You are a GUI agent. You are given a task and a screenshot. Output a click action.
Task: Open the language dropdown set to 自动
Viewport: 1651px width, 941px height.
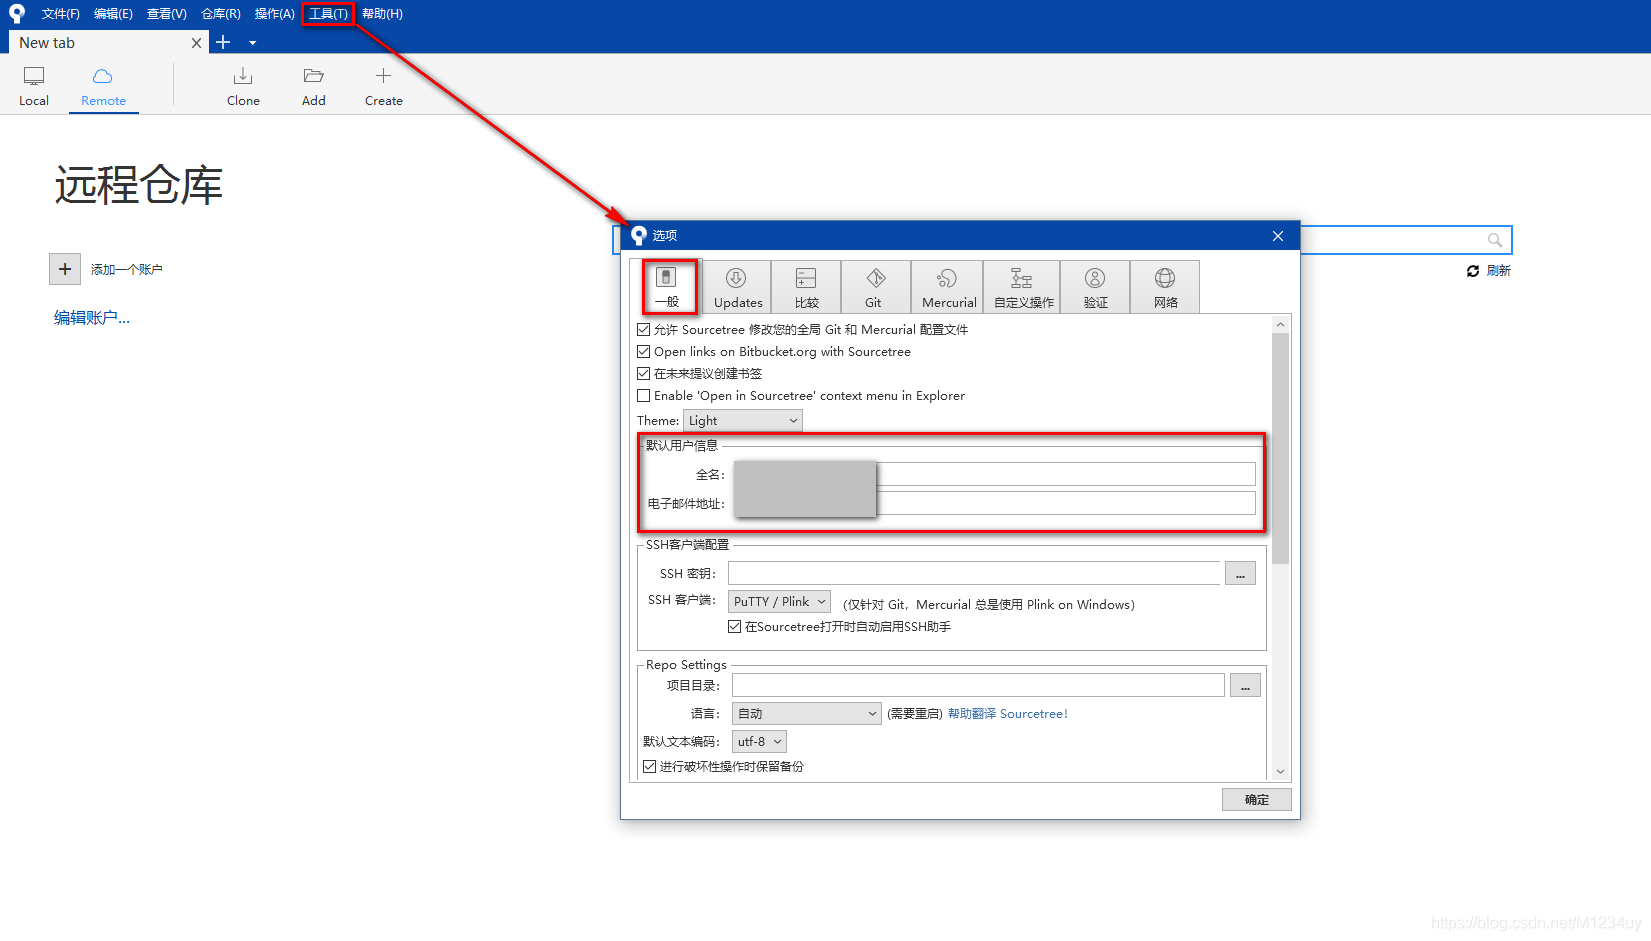coord(807,714)
